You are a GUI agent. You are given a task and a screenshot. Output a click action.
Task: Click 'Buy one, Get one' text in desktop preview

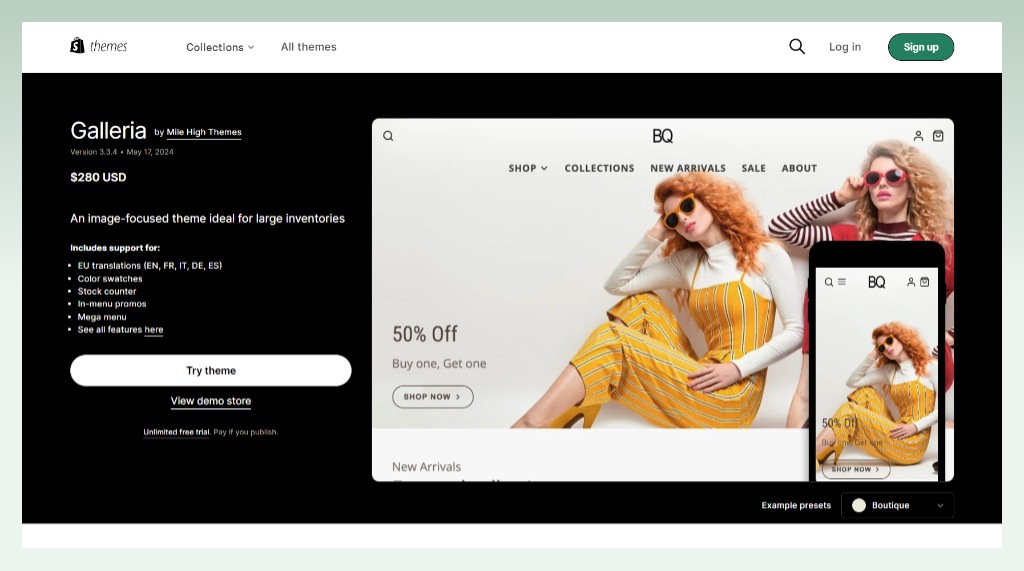pyautogui.click(x=439, y=364)
